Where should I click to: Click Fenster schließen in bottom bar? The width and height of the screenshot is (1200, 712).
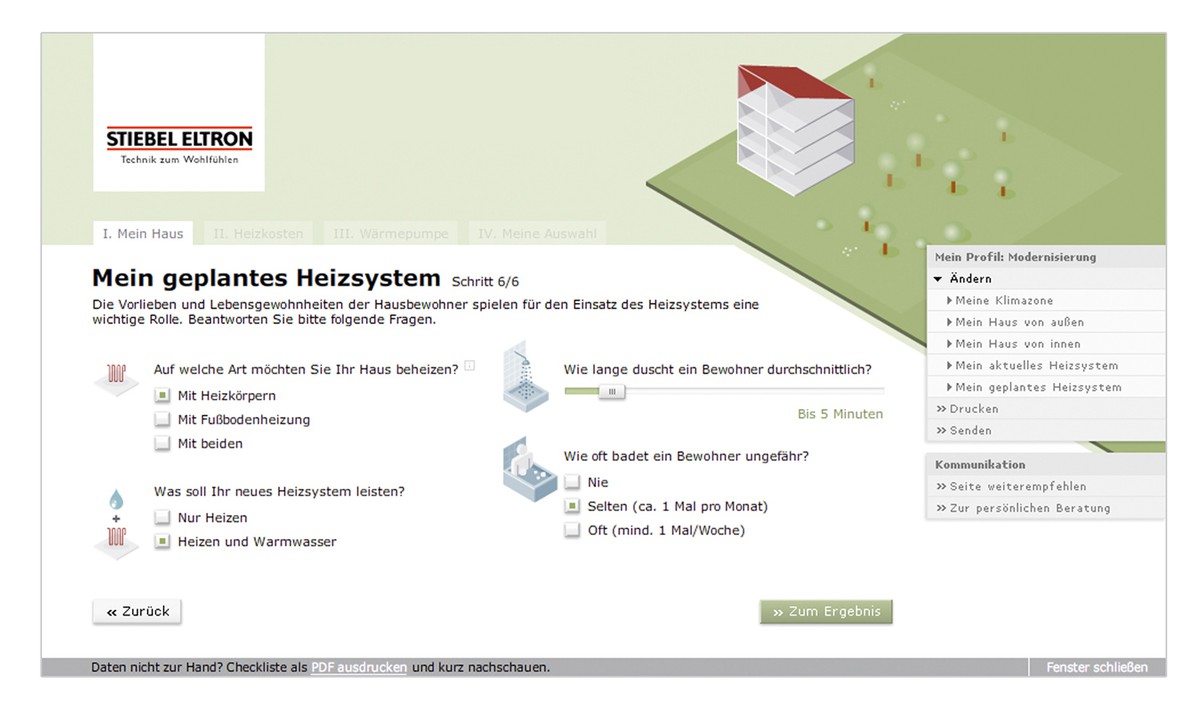point(1097,667)
